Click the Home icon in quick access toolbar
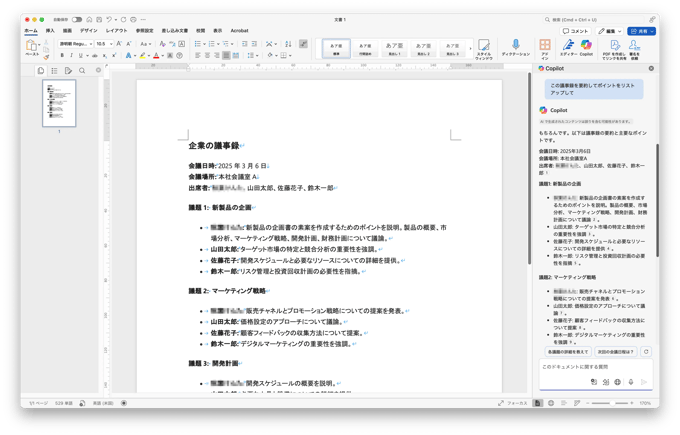This screenshot has width=680, height=435. [x=89, y=20]
